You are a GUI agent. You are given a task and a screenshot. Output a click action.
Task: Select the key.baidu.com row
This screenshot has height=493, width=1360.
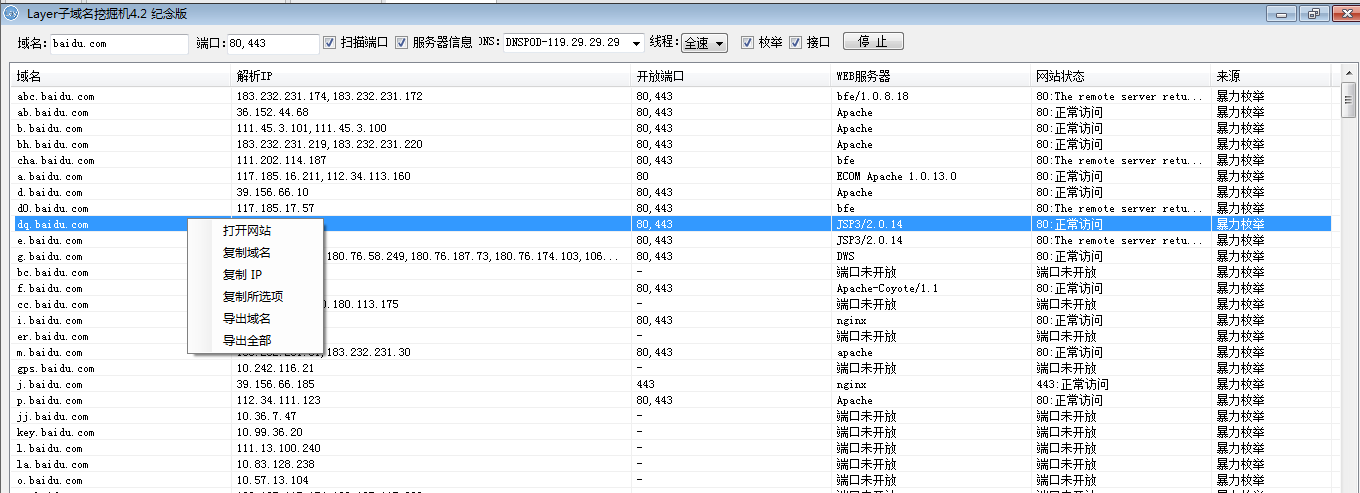point(671,432)
